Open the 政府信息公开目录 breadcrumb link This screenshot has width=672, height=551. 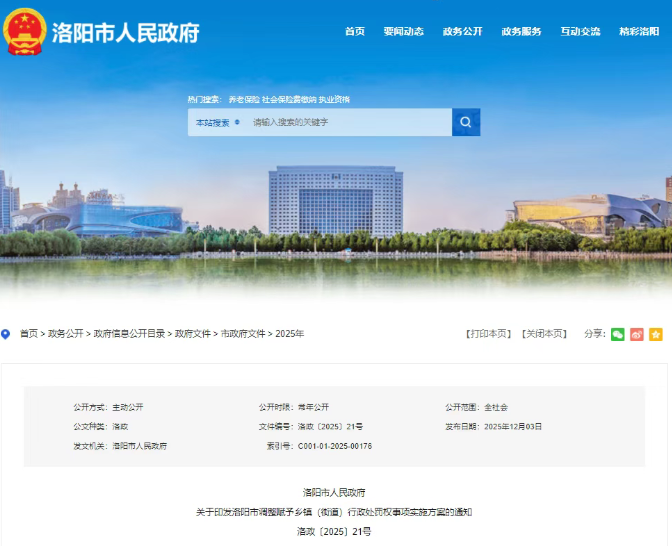pyautogui.click(x=130, y=334)
